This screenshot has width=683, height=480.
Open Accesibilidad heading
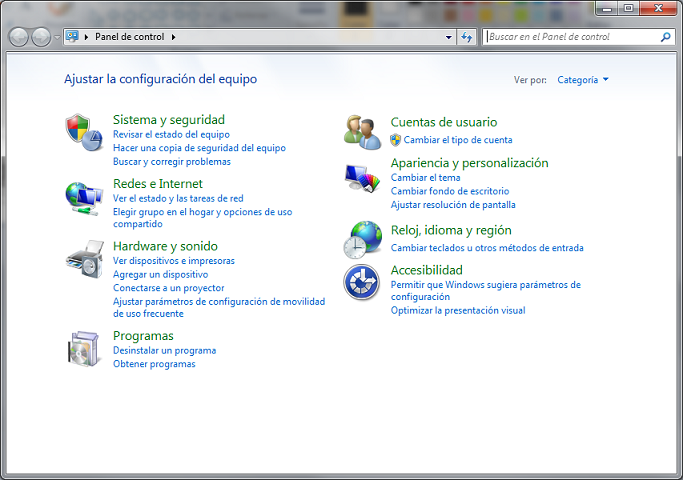click(426, 270)
